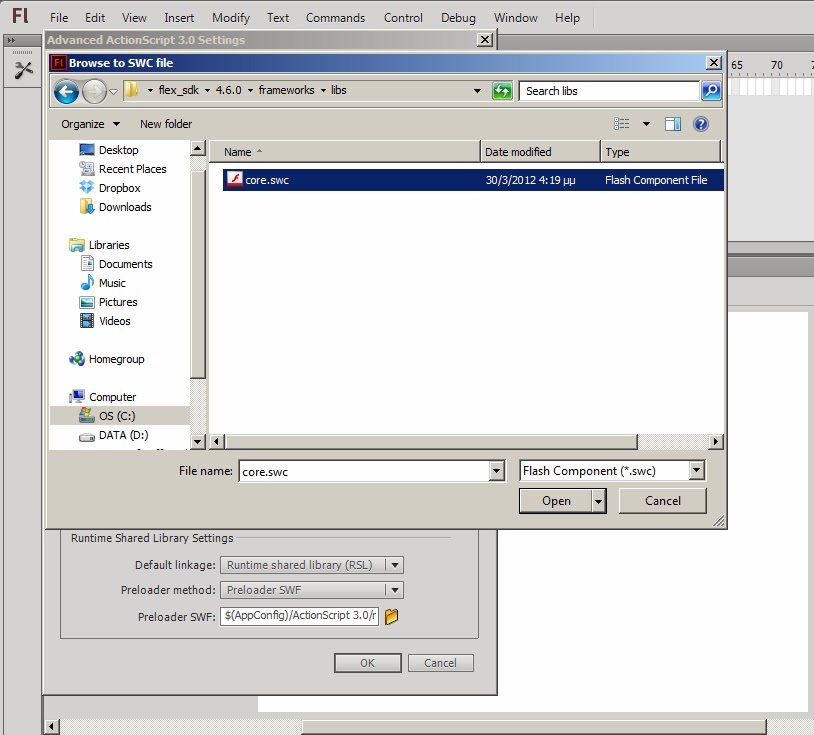This screenshot has height=735, width=814.
Task: Open the dialog help question-mark icon
Action: (x=700, y=124)
